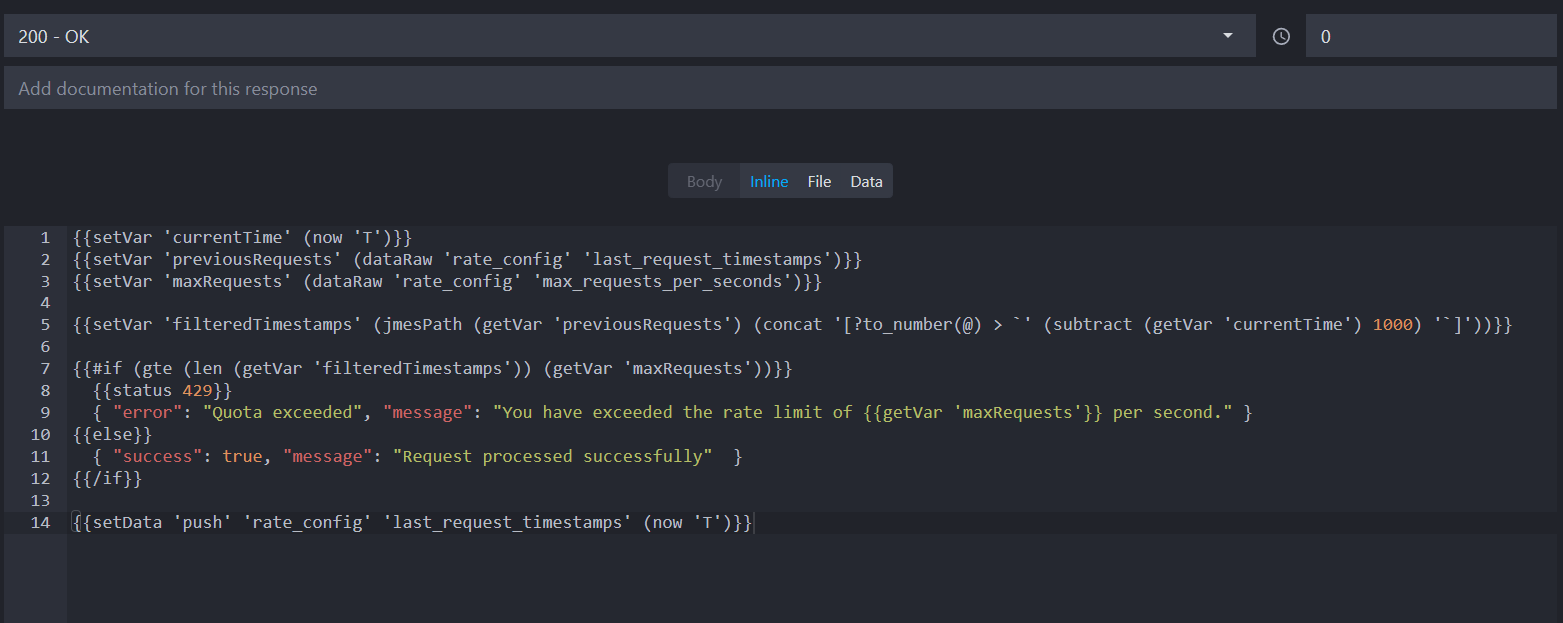
Task: Click line number 5 in the gutter
Action: [44, 324]
